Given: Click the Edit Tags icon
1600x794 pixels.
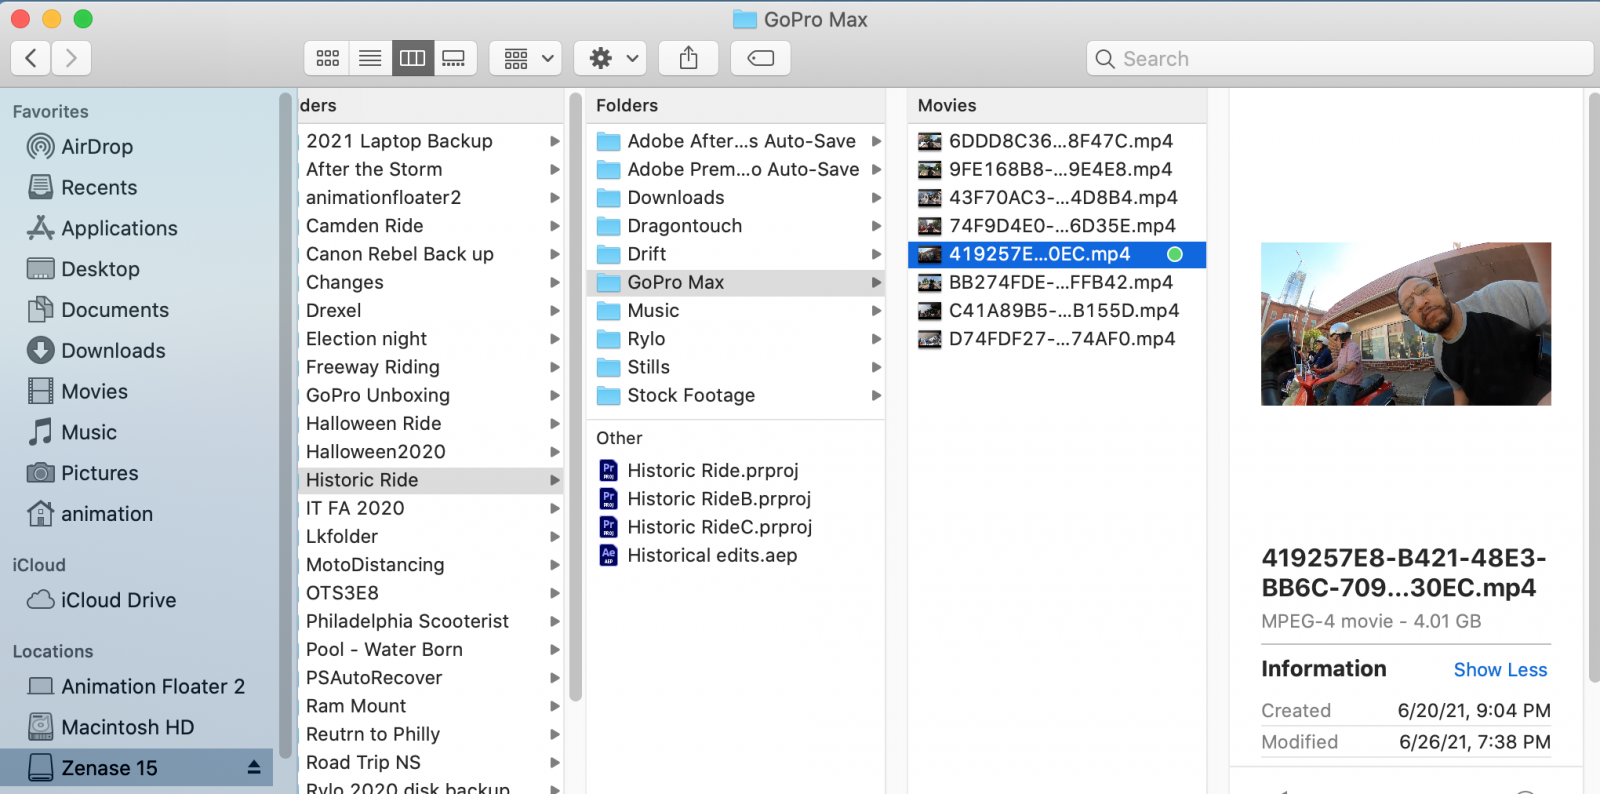Looking at the screenshot, I should (760, 58).
